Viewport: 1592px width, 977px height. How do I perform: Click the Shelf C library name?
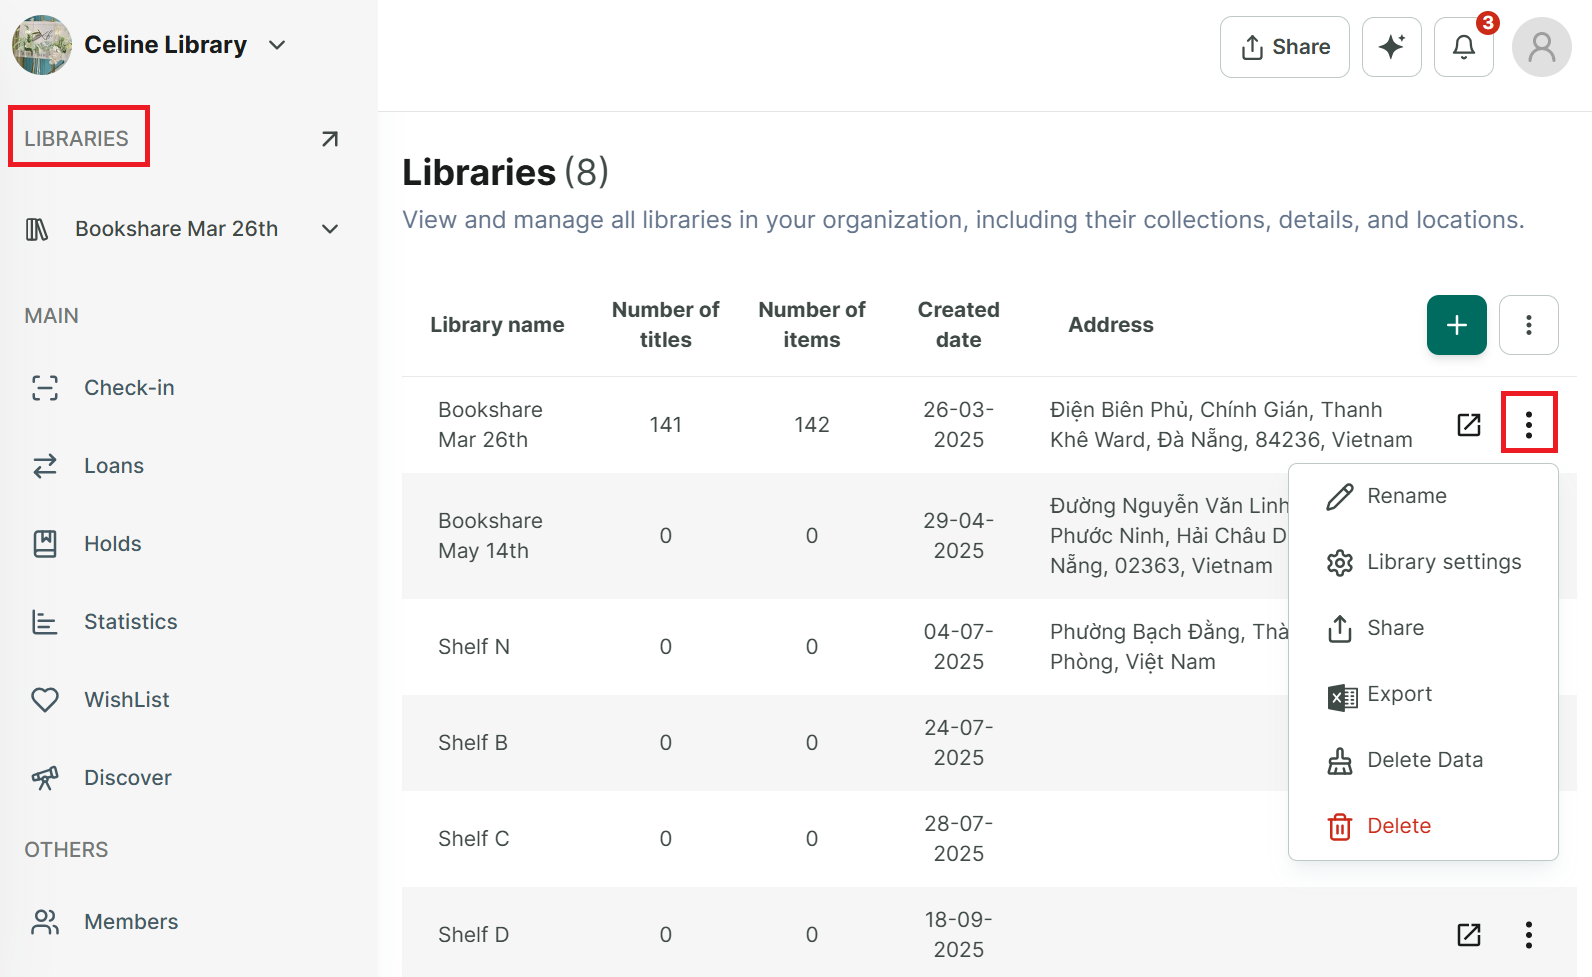[474, 839]
